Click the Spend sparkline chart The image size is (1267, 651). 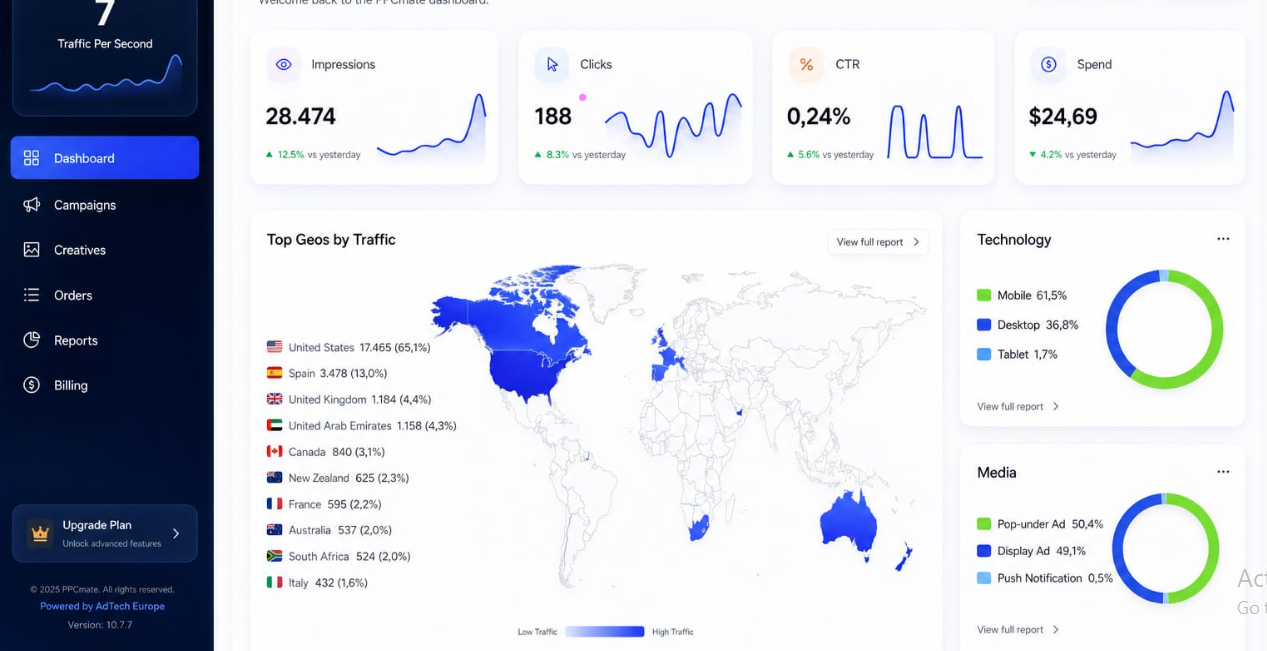coord(1182,126)
